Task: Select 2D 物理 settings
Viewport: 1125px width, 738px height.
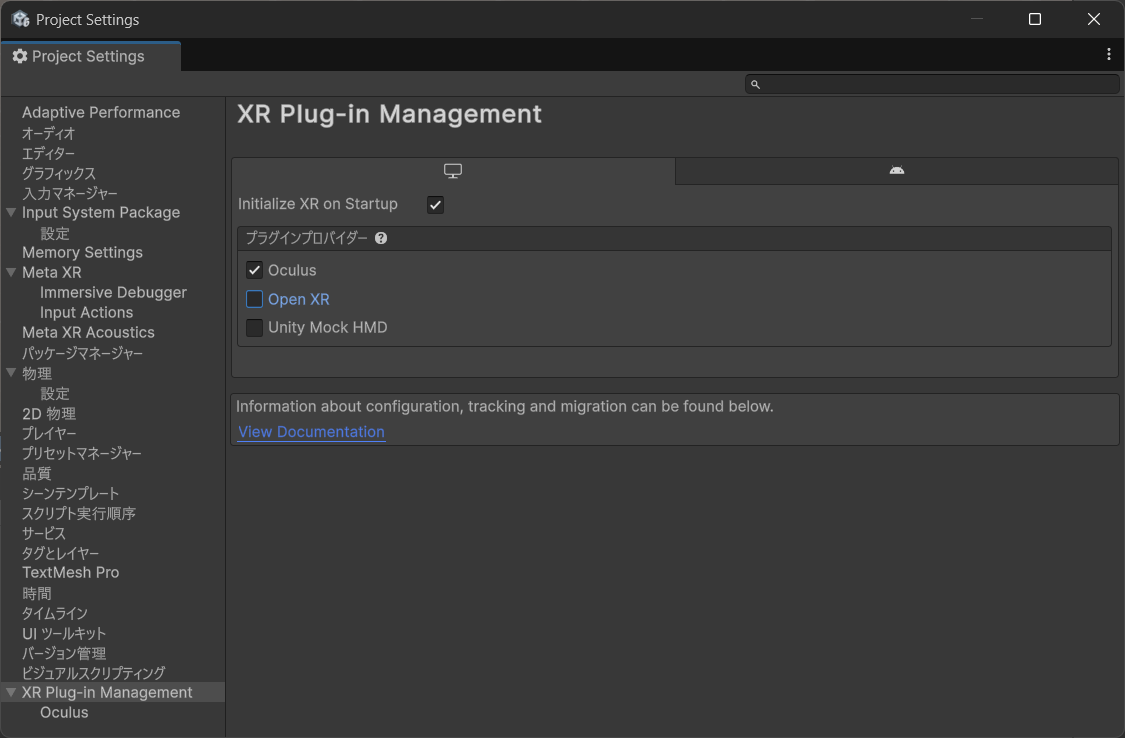Action: [x=49, y=413]
